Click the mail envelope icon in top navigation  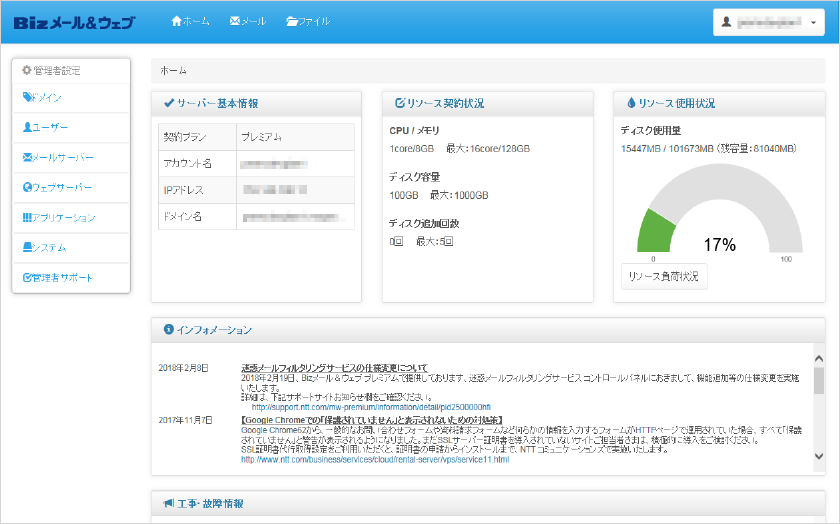click(235, 21)
